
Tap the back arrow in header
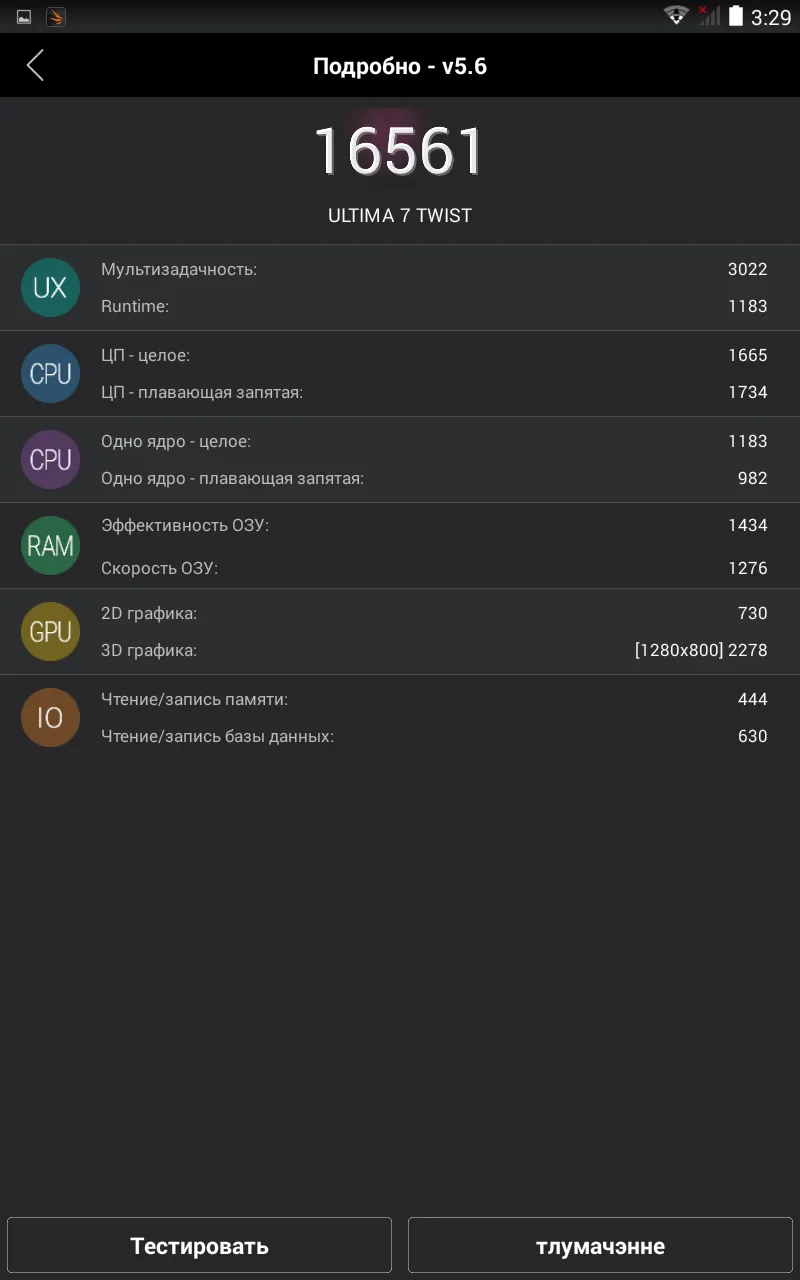(x=35, y=66)
